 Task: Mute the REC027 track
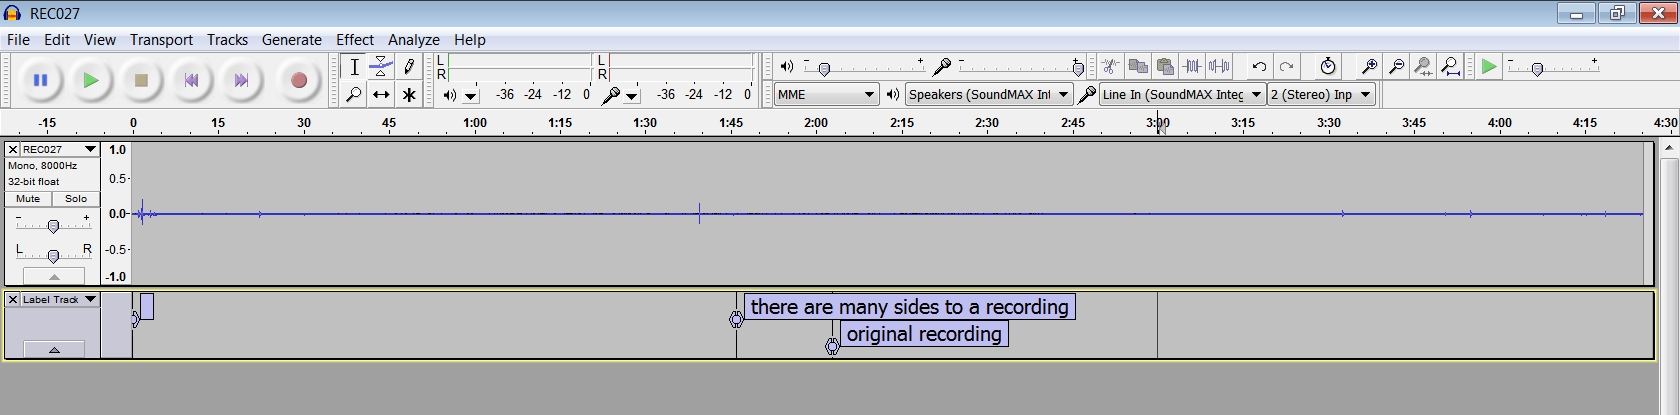coord(28,199)
